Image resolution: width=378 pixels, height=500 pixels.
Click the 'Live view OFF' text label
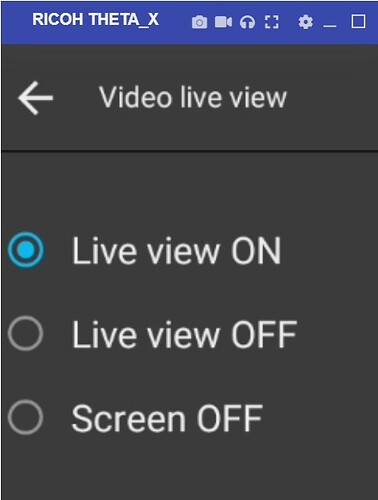pos(184,334)
